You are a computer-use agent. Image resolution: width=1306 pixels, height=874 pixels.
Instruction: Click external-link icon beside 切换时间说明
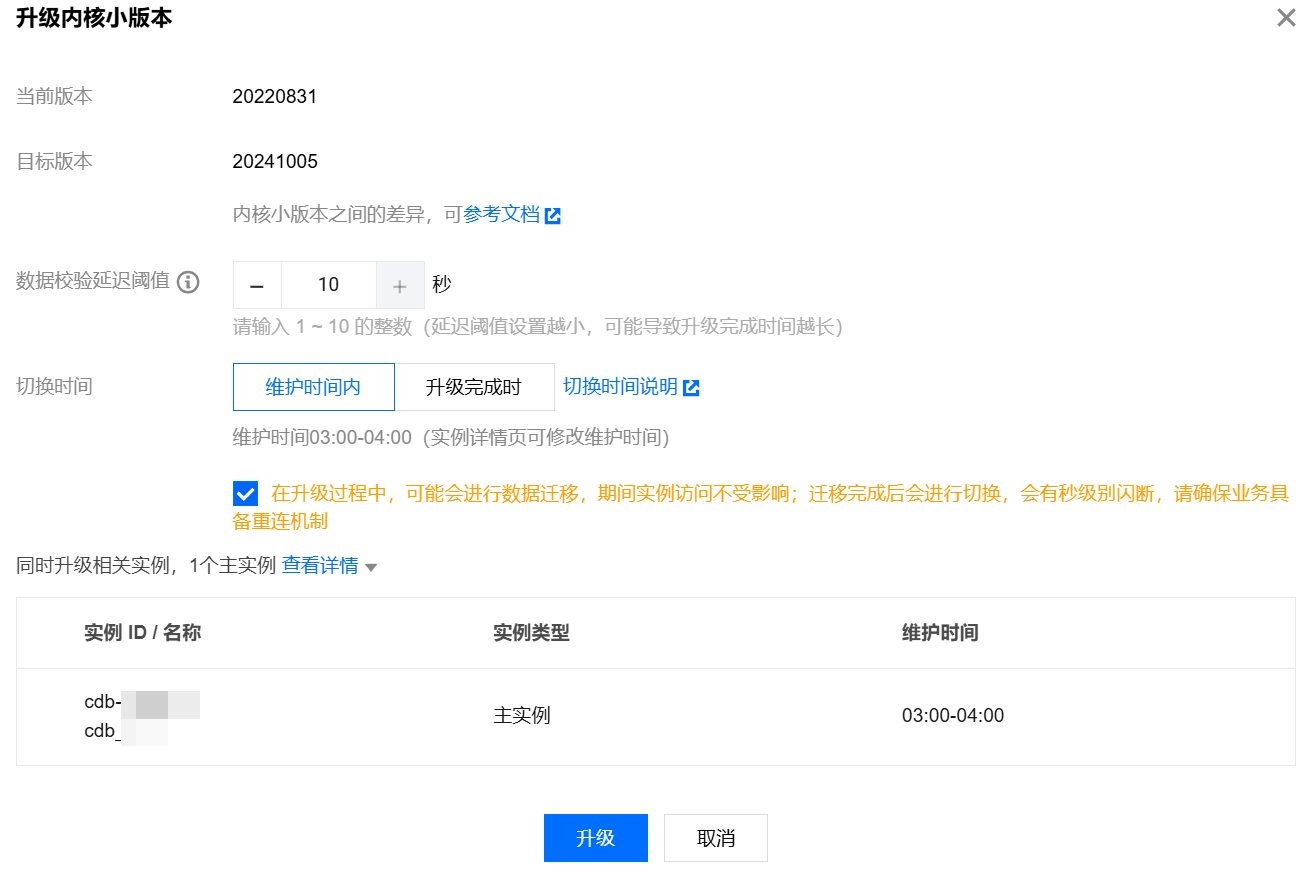point(691,388)
